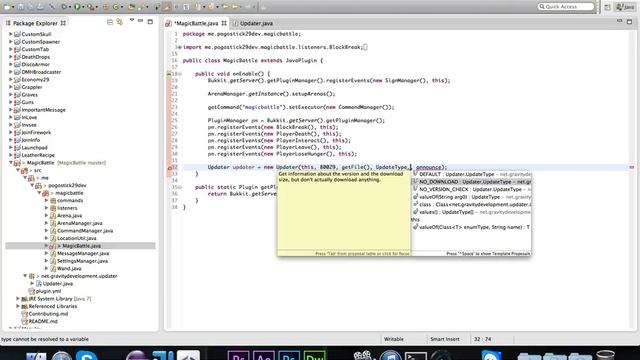Screen dimensions: 640x360
Task: Select the LeatherRecipe project
Action: pyautogui.click(x=38, y=155)
